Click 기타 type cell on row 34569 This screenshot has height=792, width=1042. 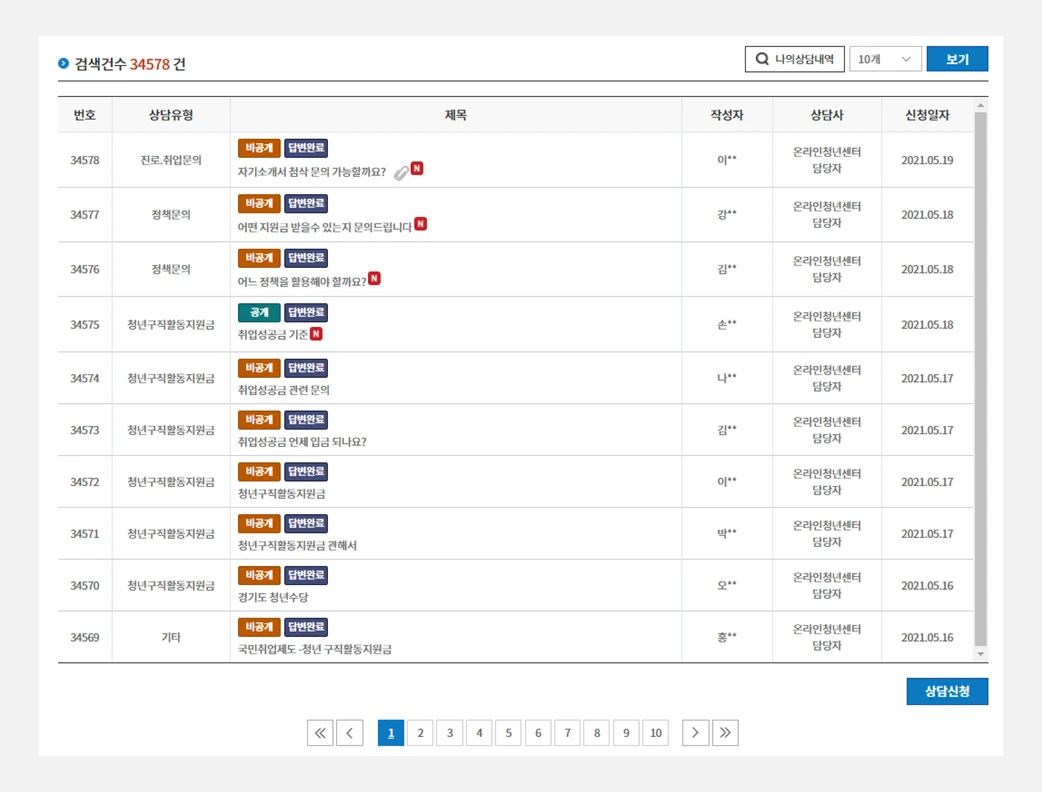coord(171,637)
